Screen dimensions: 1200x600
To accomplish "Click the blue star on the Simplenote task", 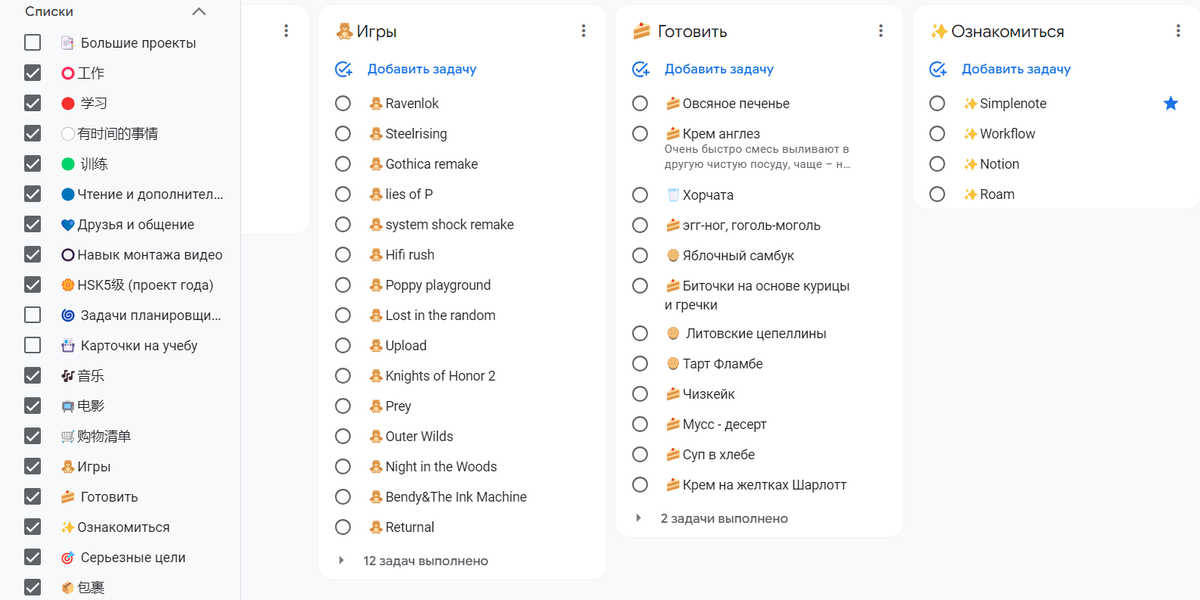I will pos(1171,103).
